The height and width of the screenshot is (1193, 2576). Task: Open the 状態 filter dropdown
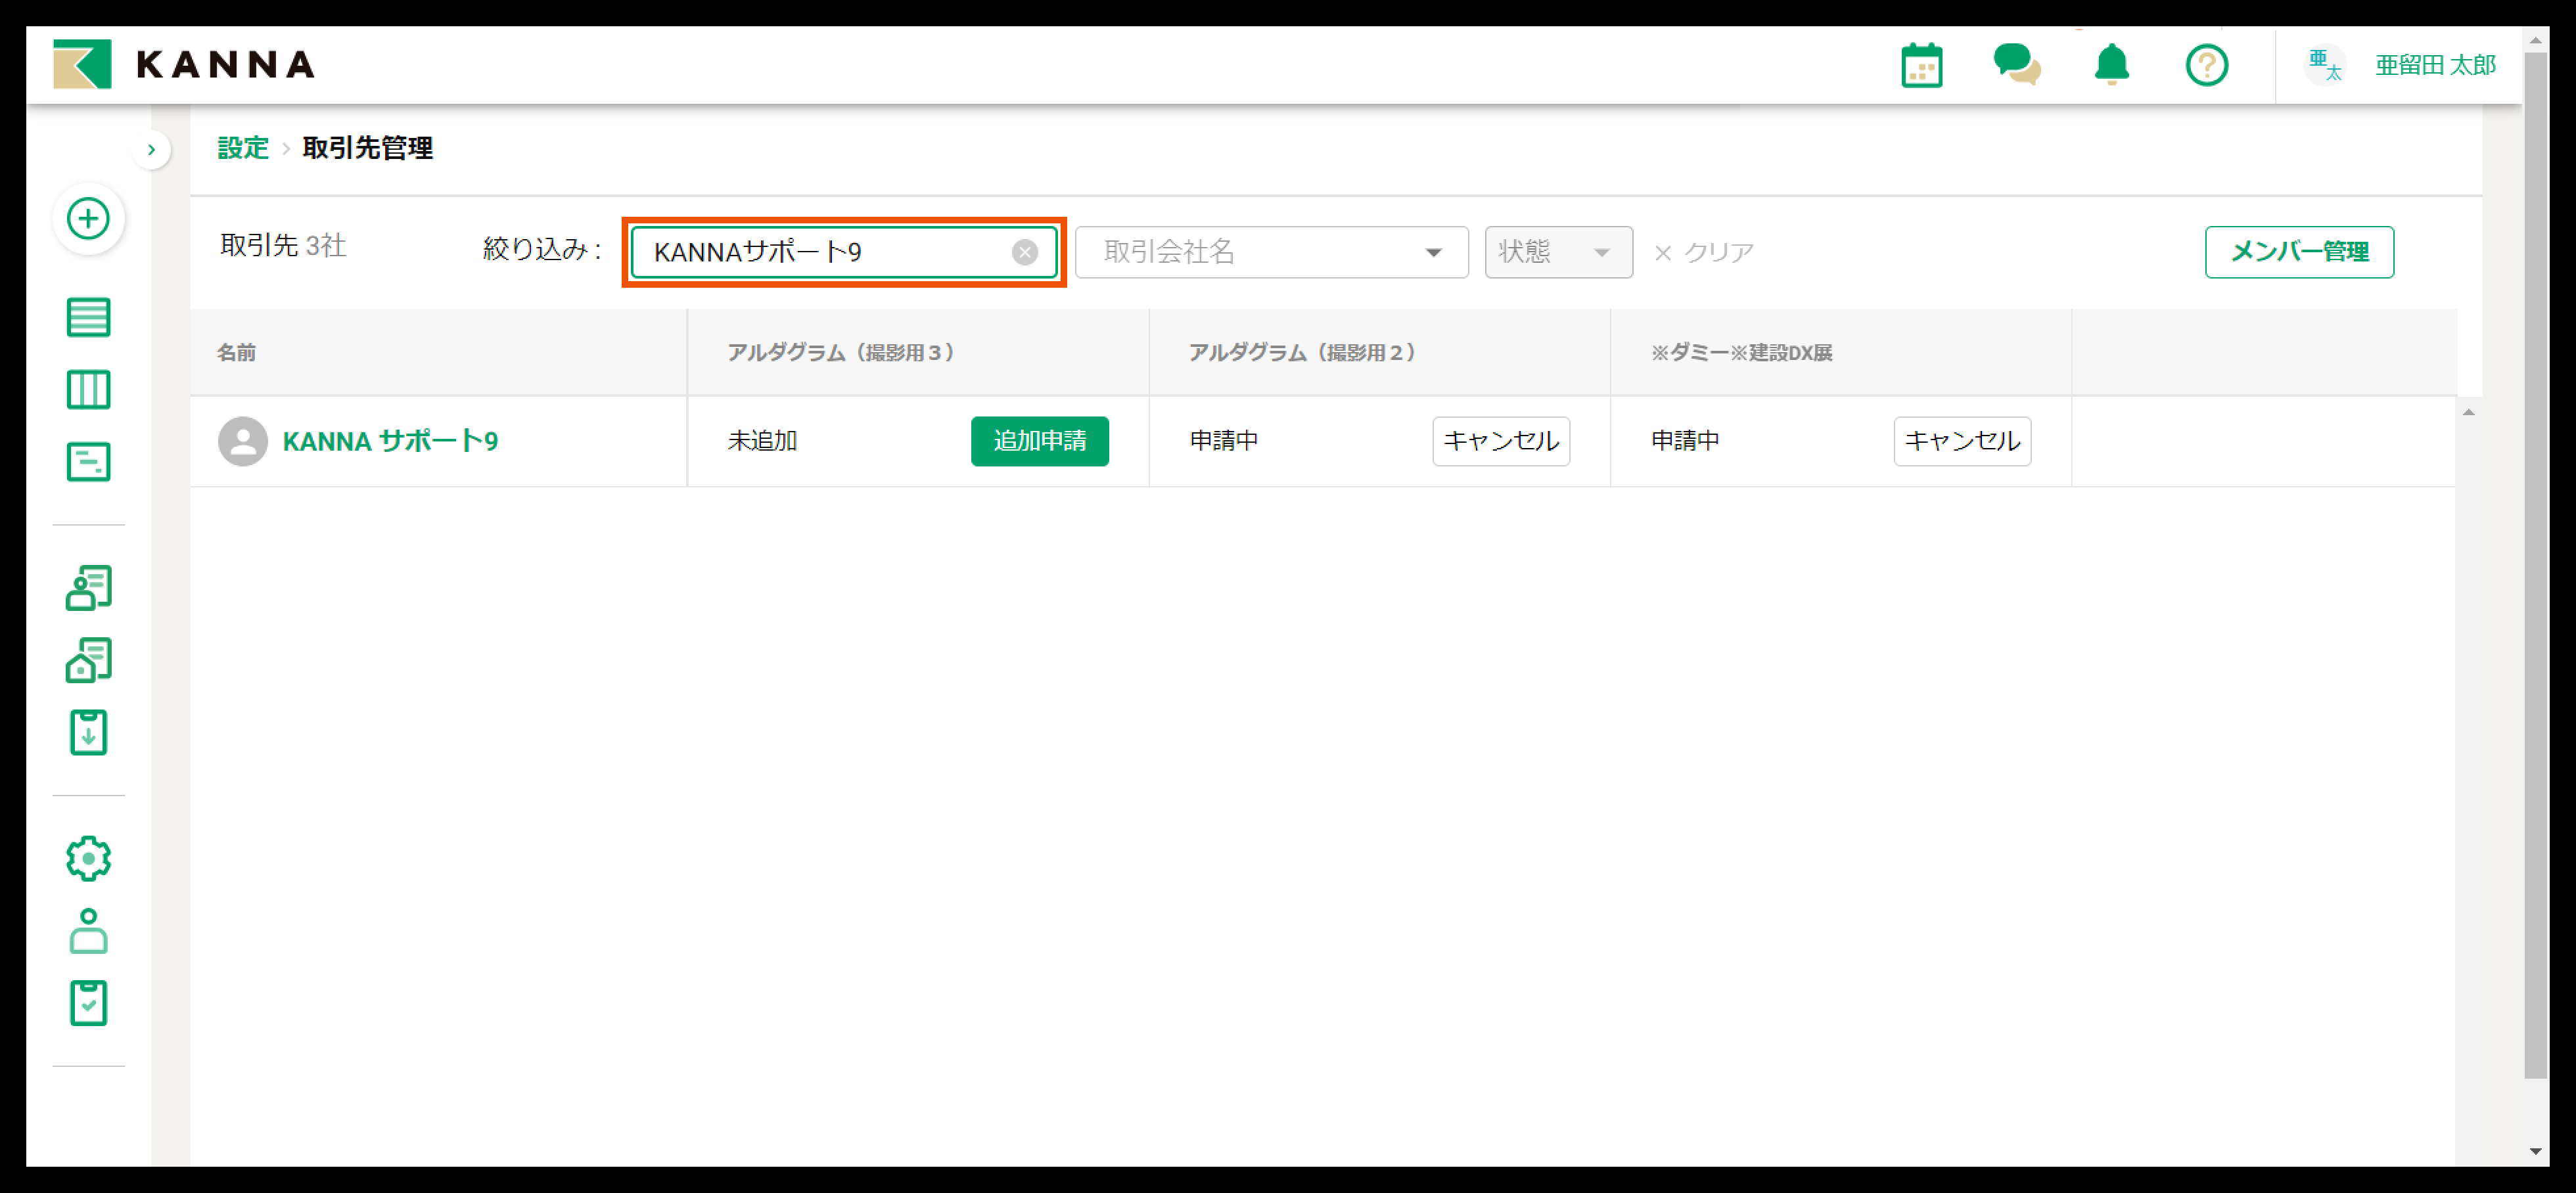click(x=1557, y=252)
